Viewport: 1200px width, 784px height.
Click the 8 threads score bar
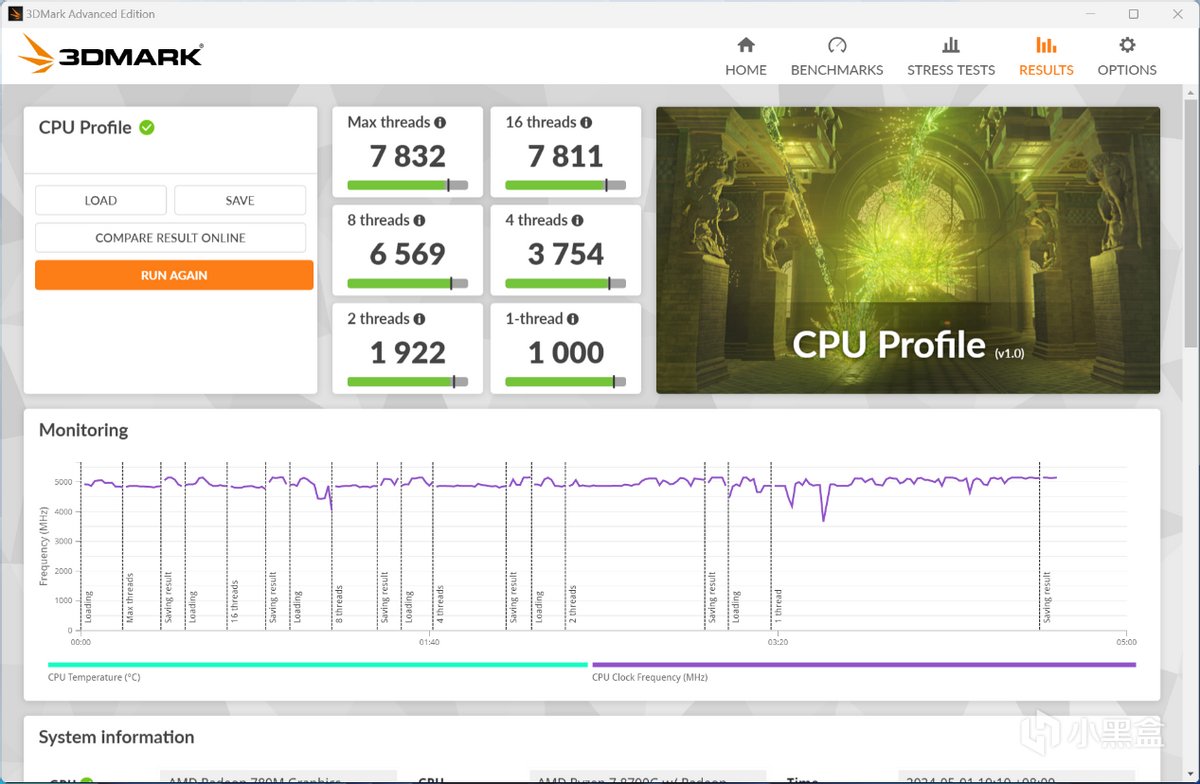[407, 283]
